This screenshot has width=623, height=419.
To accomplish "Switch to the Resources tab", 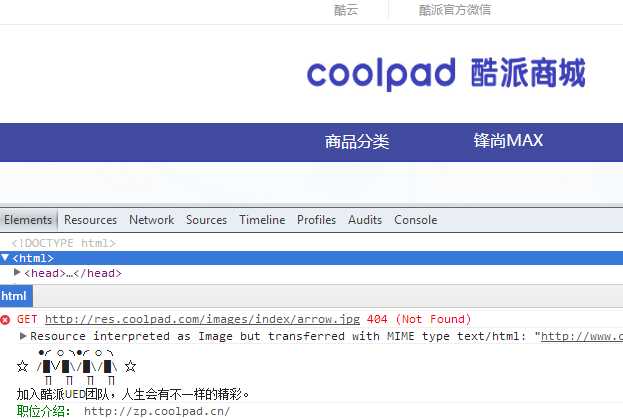I will (x=90, y=220).
